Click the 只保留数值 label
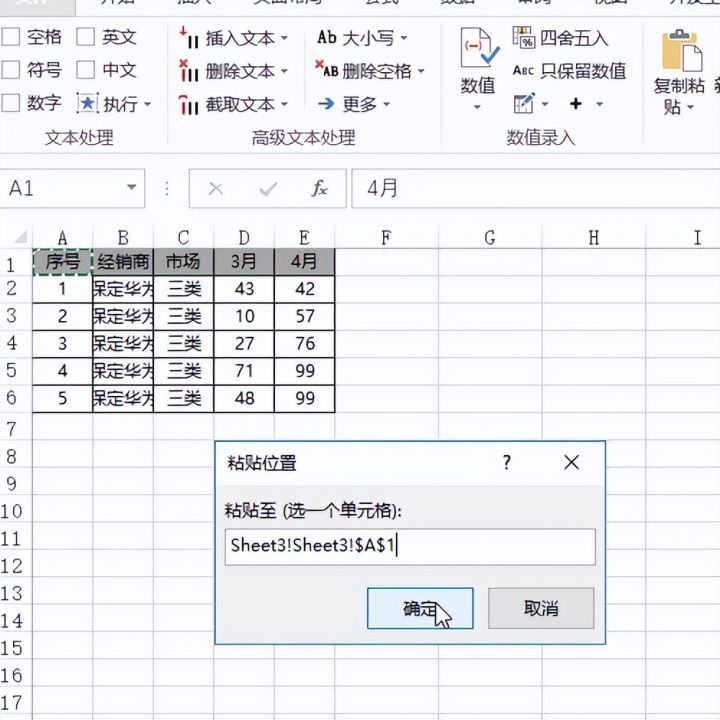 pos(583,71)
